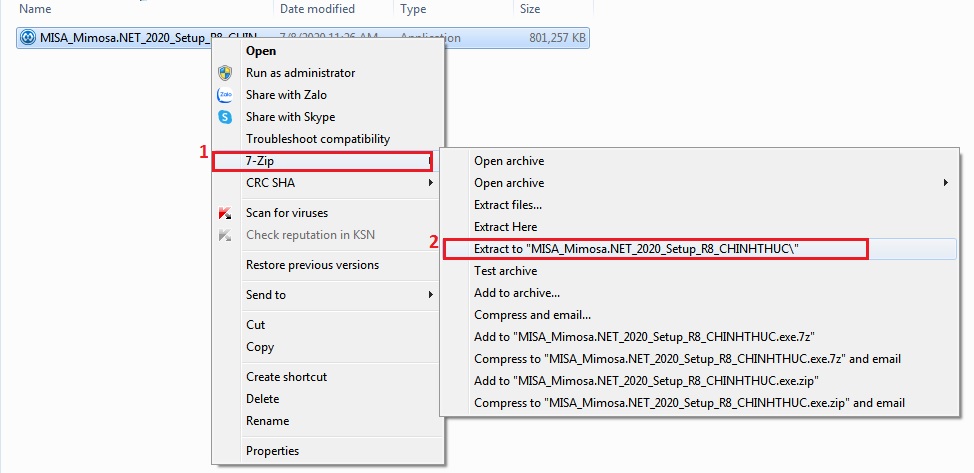974x473 pixels.
Task: Choose Restore previous versions
Action: [x=312, y=265]
